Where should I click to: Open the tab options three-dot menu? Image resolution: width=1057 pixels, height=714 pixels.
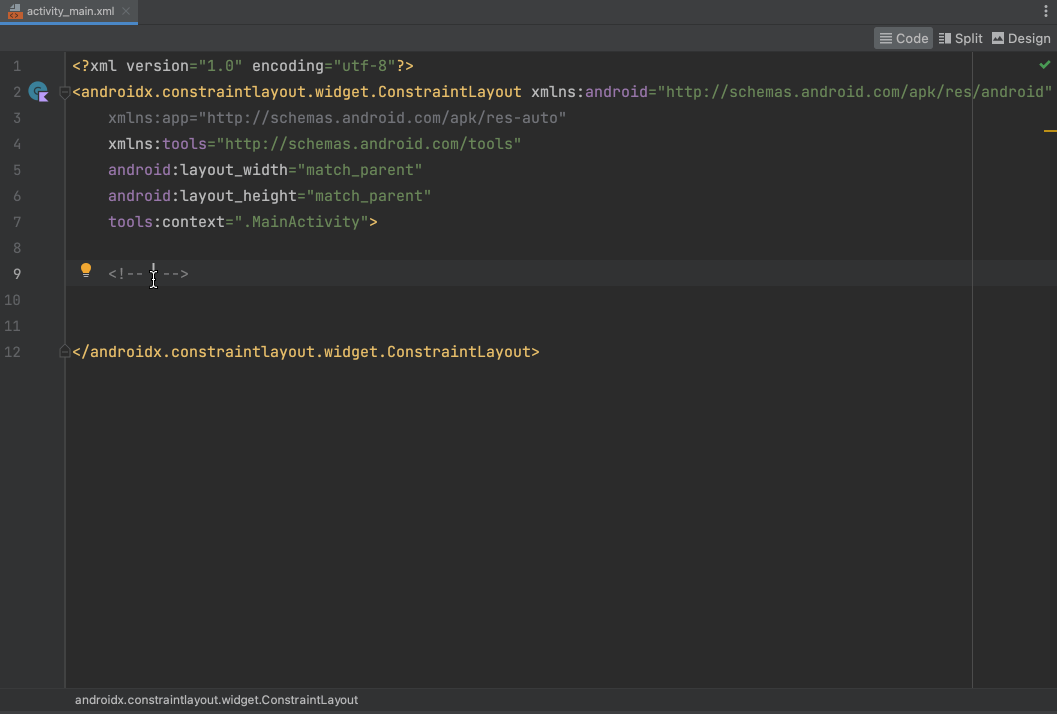point(1046,11)
